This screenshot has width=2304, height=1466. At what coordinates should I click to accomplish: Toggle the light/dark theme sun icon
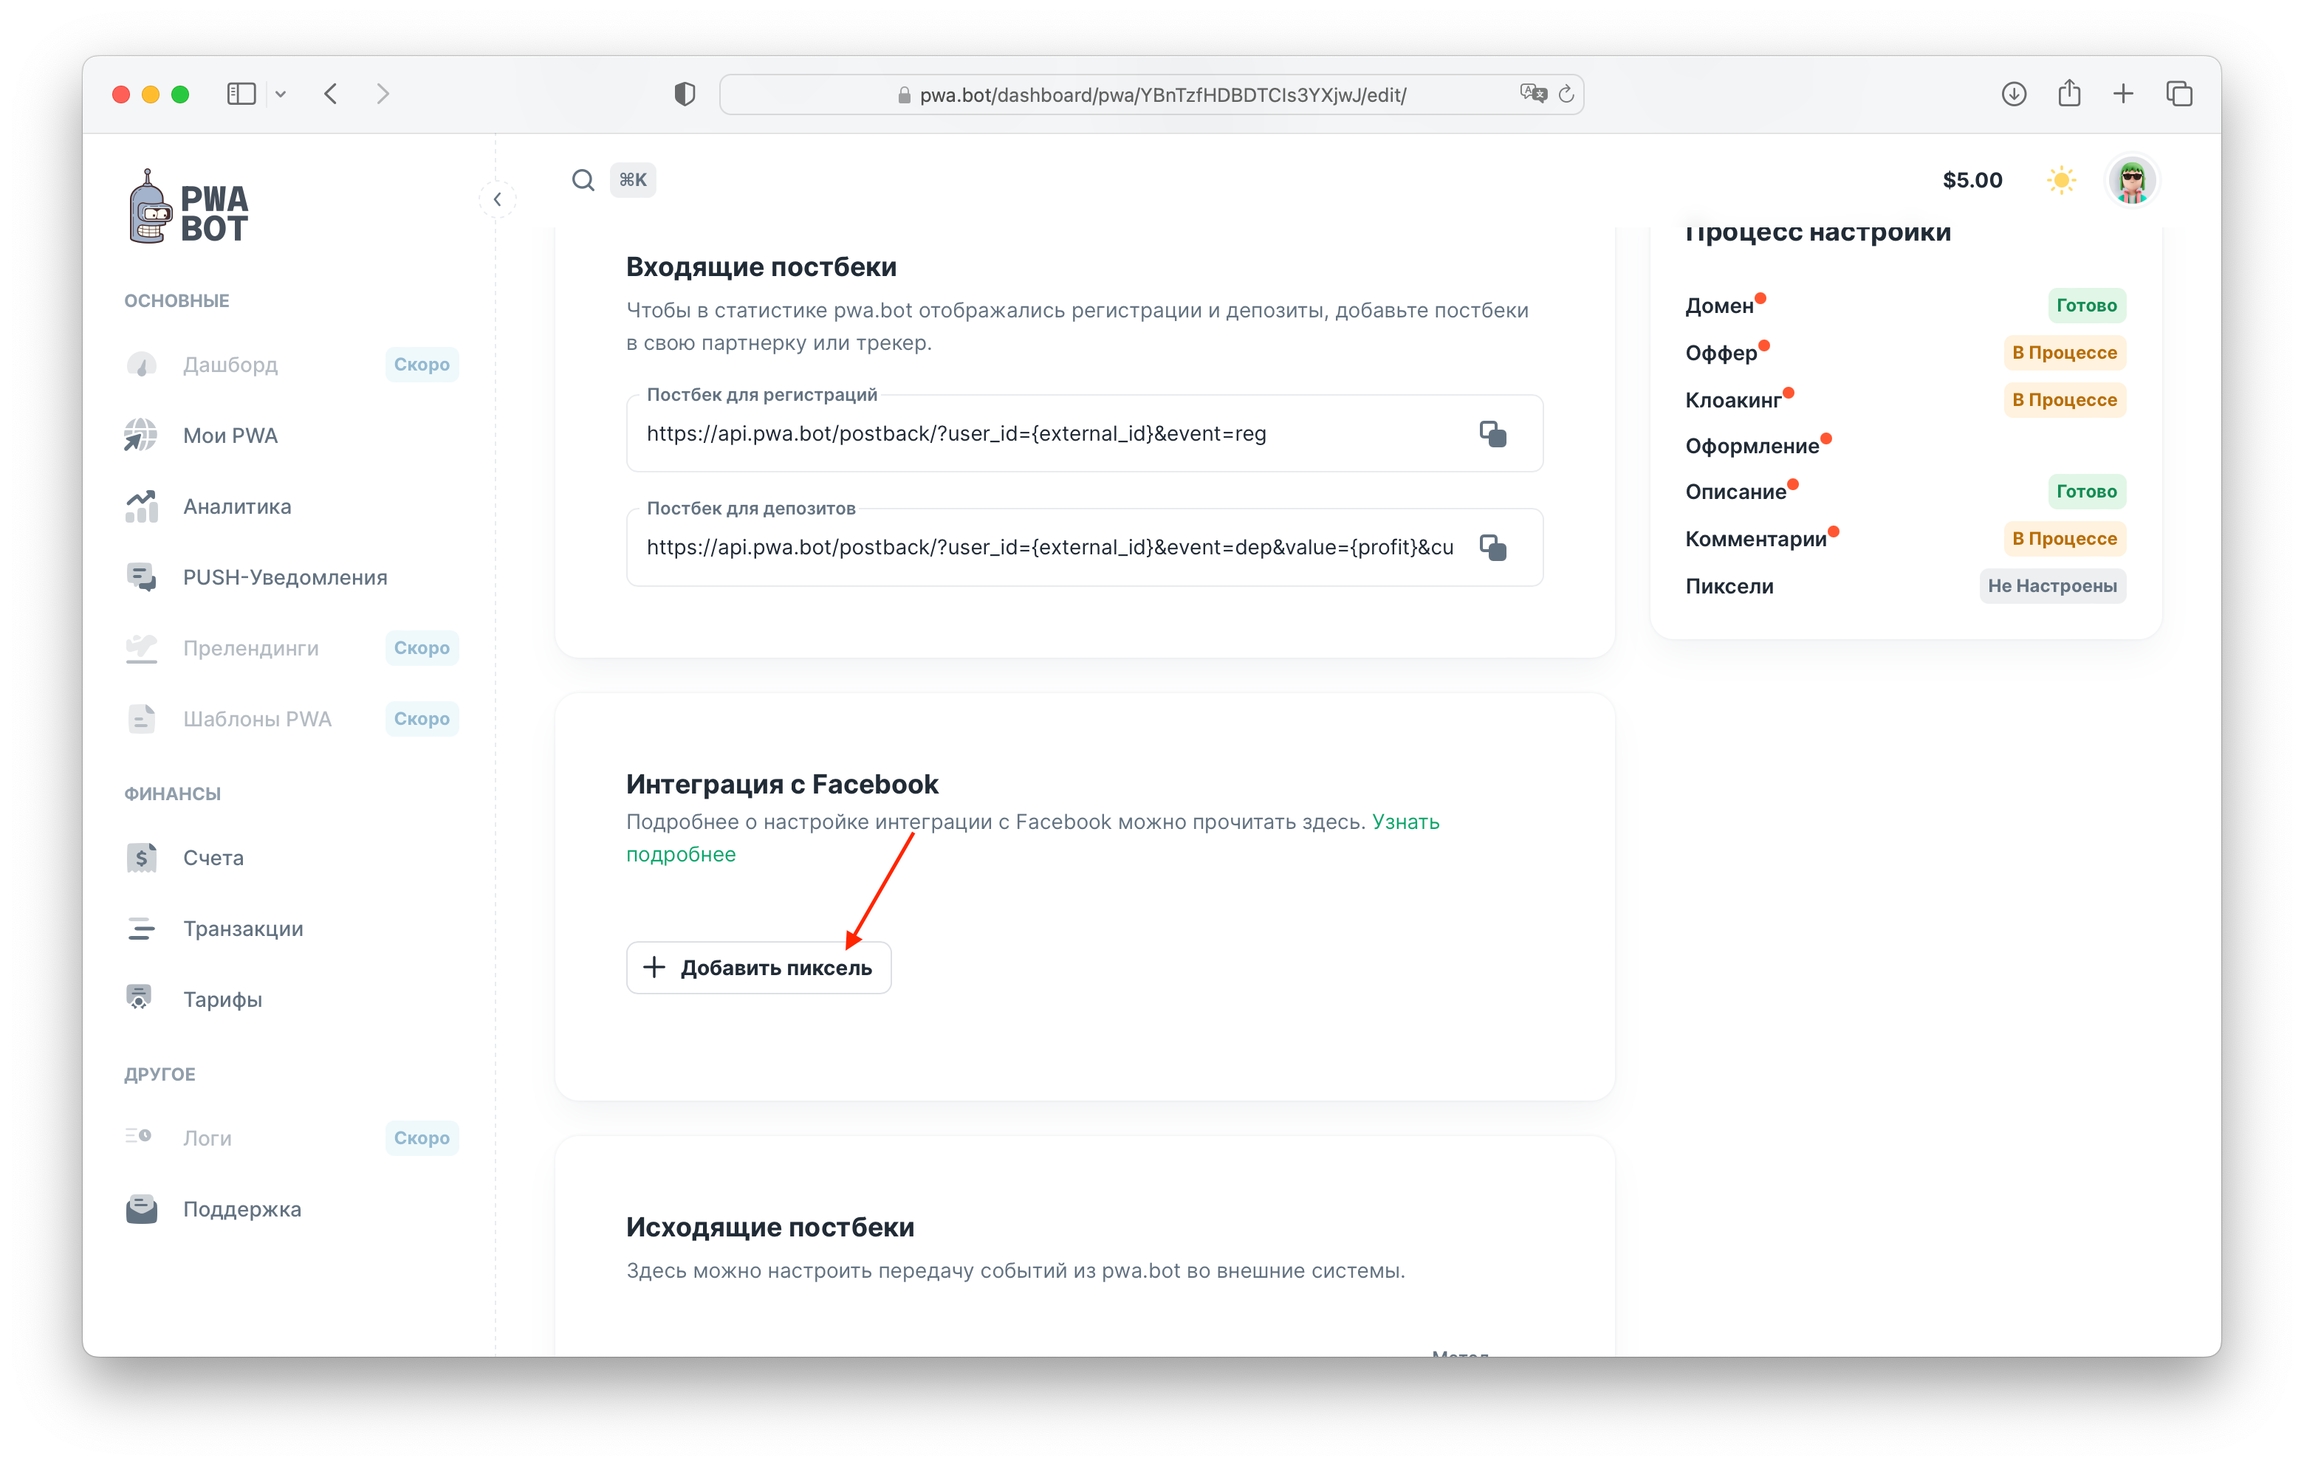click(x=2060, y=180)
